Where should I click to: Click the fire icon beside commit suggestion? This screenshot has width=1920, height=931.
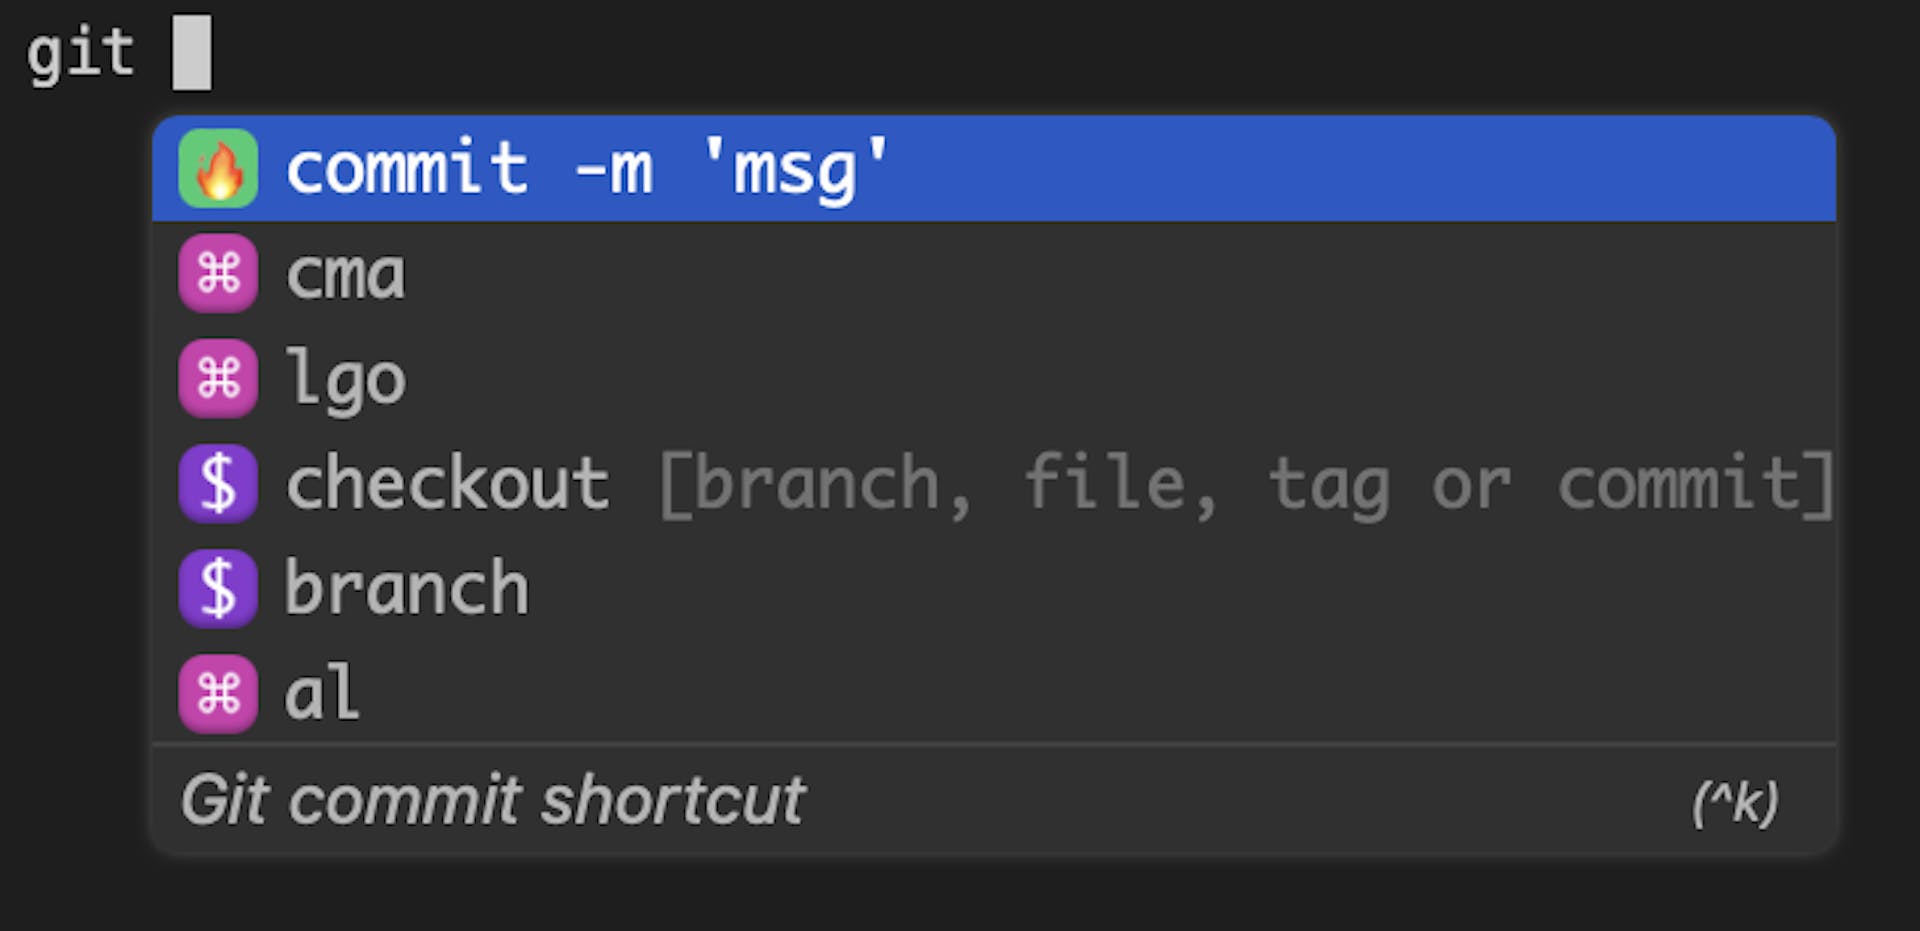218,168
